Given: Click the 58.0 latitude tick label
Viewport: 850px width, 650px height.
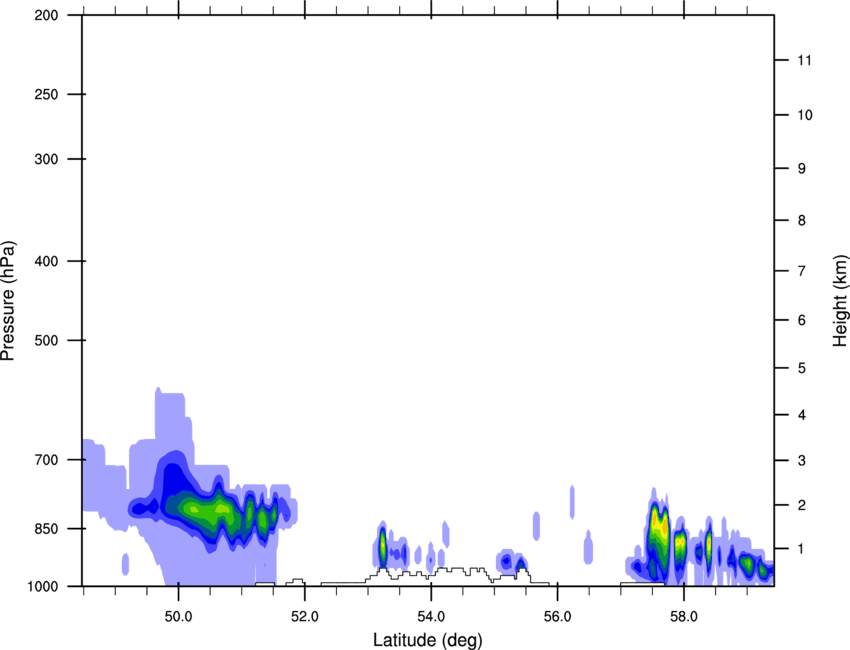Looking at the screenshot, I should (684, 616).
